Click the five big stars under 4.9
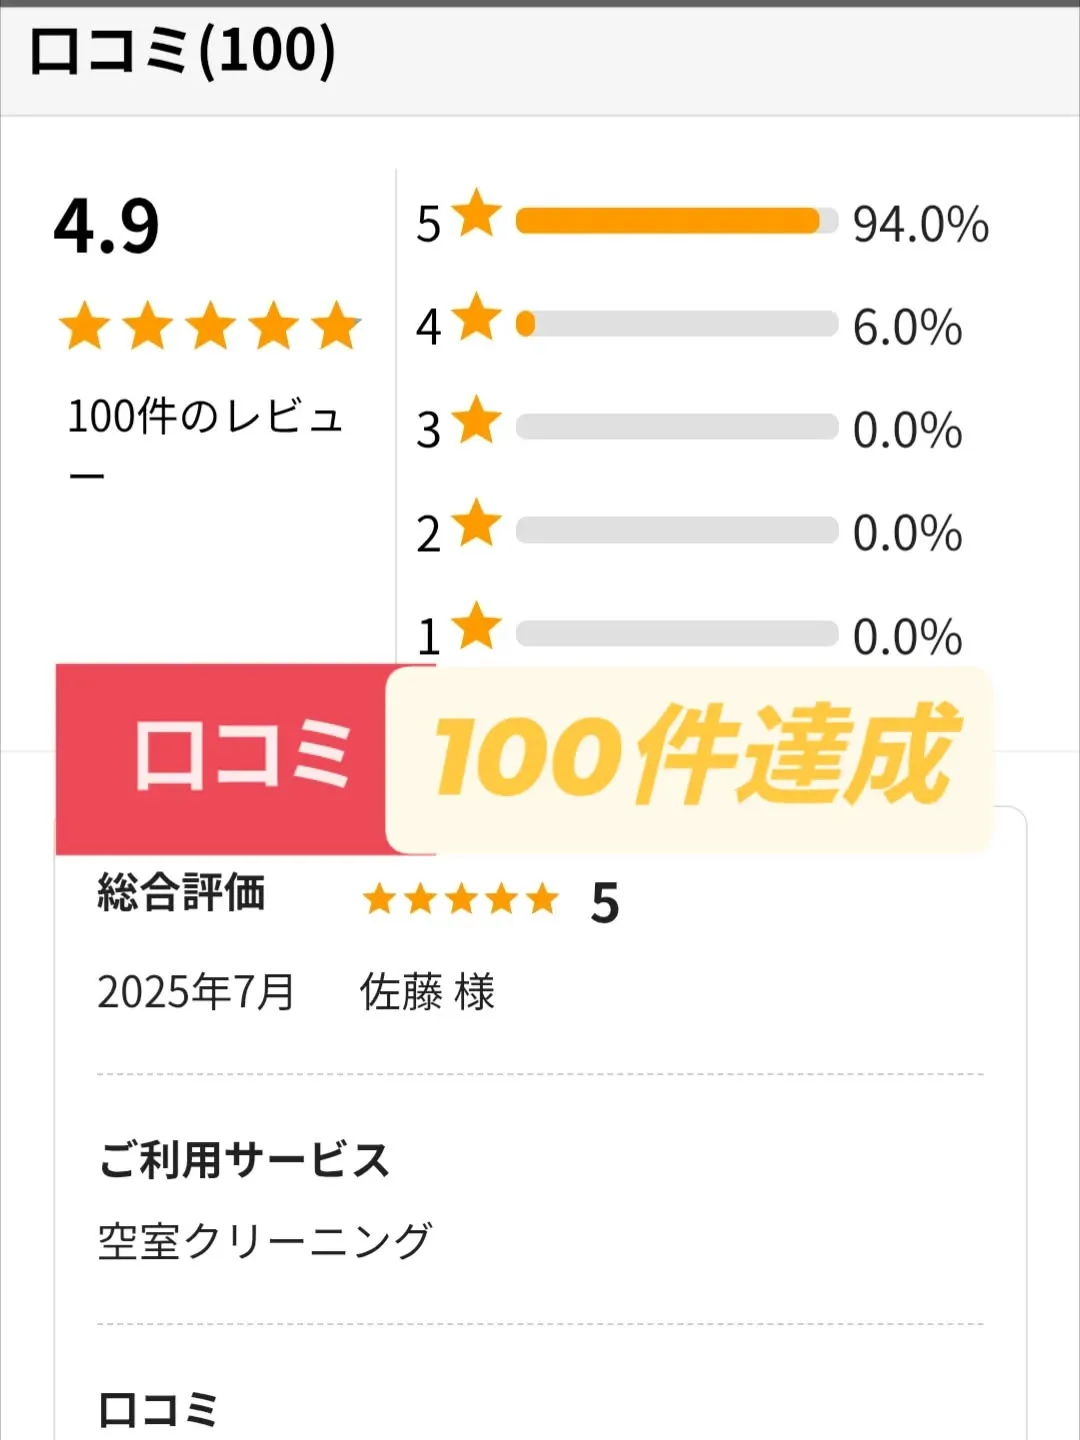The width and height of the screenshot is (1080, 1440). 210,326
